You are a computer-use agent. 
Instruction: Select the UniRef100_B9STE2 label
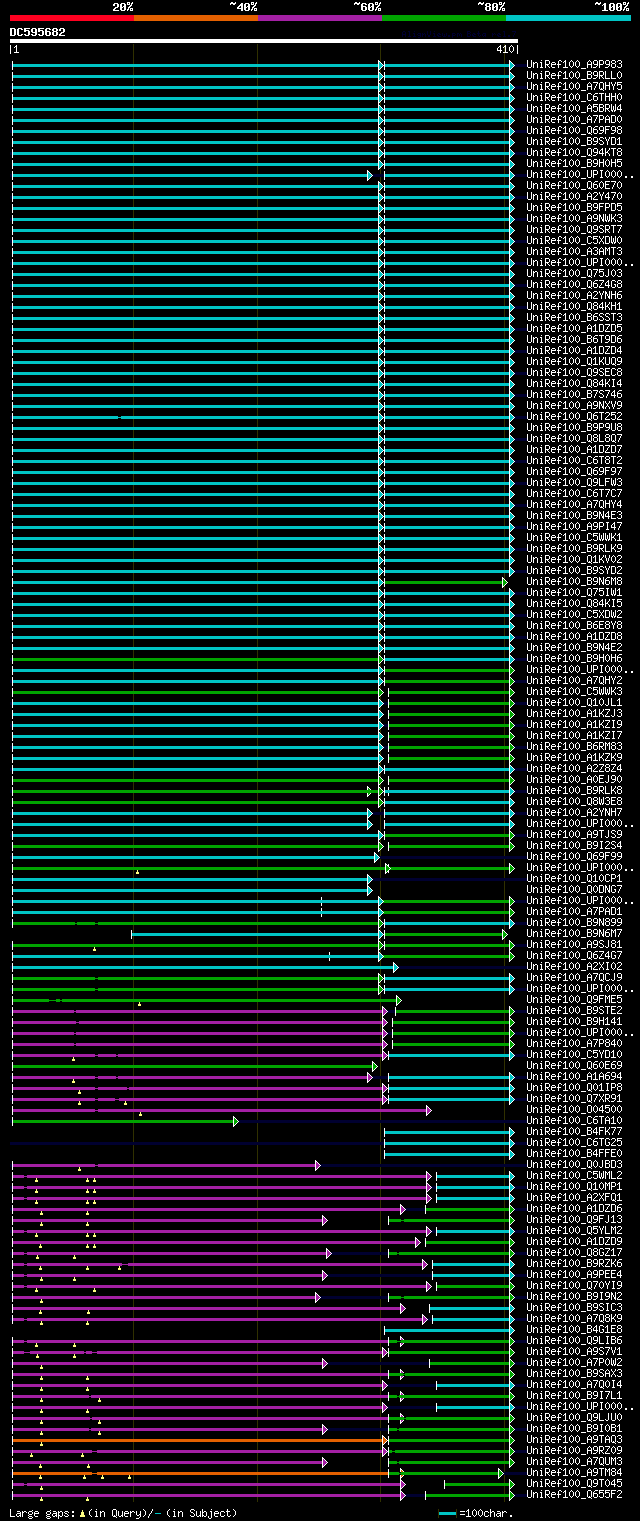[576, 1010]
